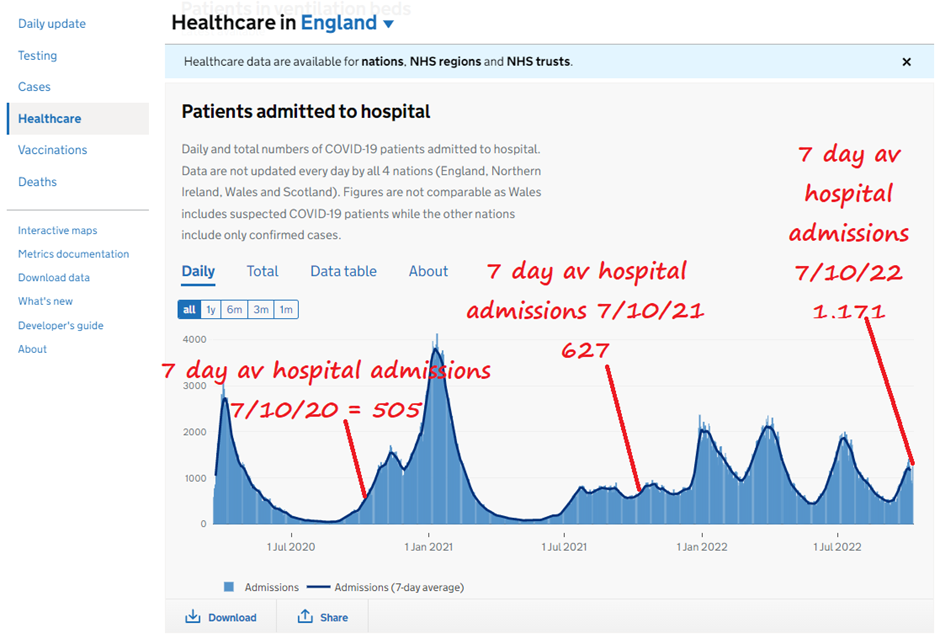This screenshot has height=639, width=940.
Task: Open the Deaths section in sidebar
Action: pyautogui.click(x=38, y=182)
